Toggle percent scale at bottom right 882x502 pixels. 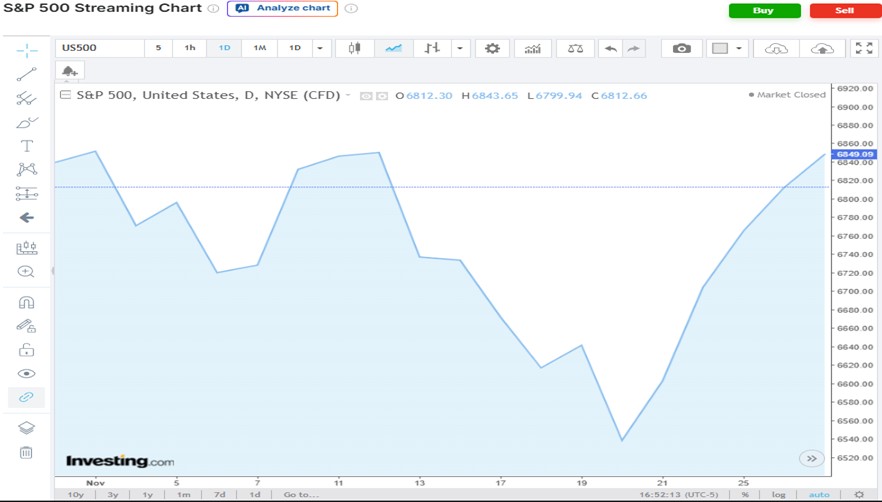pos(745,495)
